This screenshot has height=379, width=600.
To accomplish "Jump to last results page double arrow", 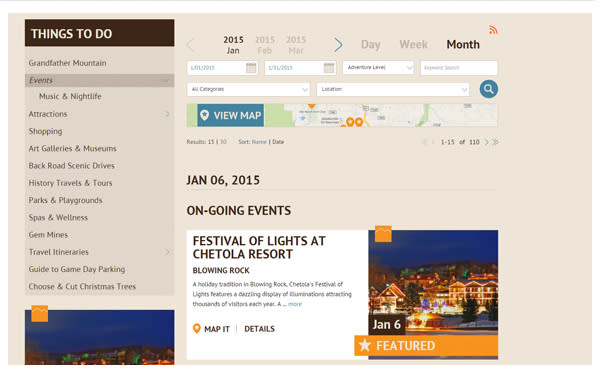I will [496, 142].
